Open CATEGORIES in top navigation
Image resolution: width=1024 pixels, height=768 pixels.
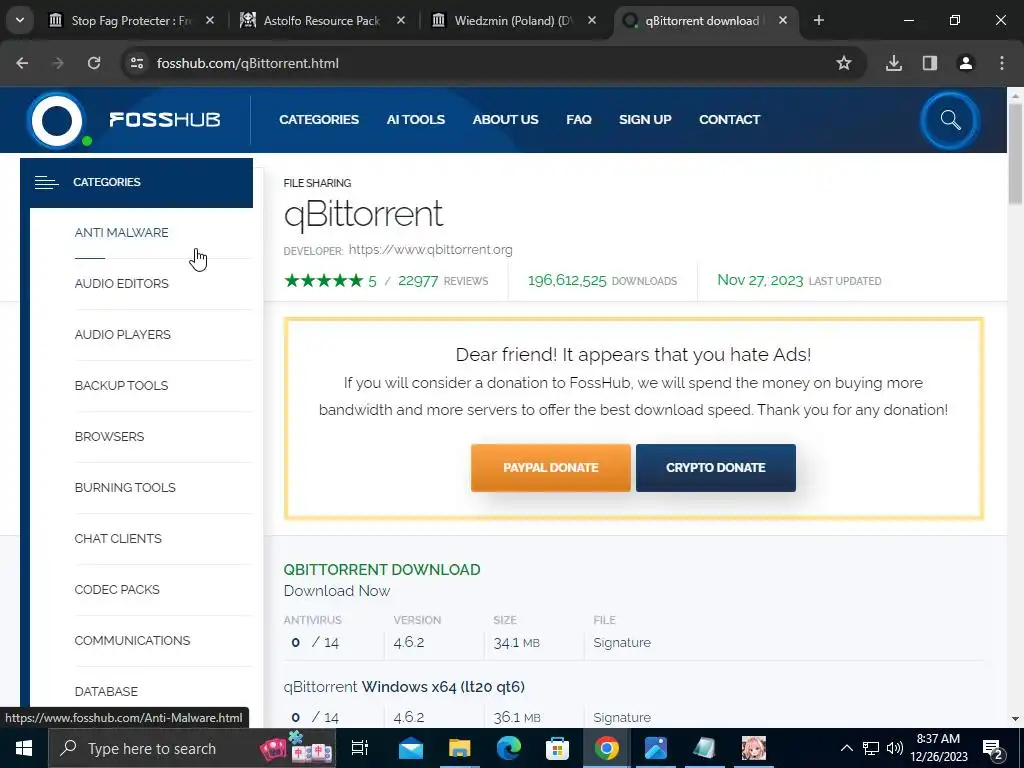(x=319, y=120)
